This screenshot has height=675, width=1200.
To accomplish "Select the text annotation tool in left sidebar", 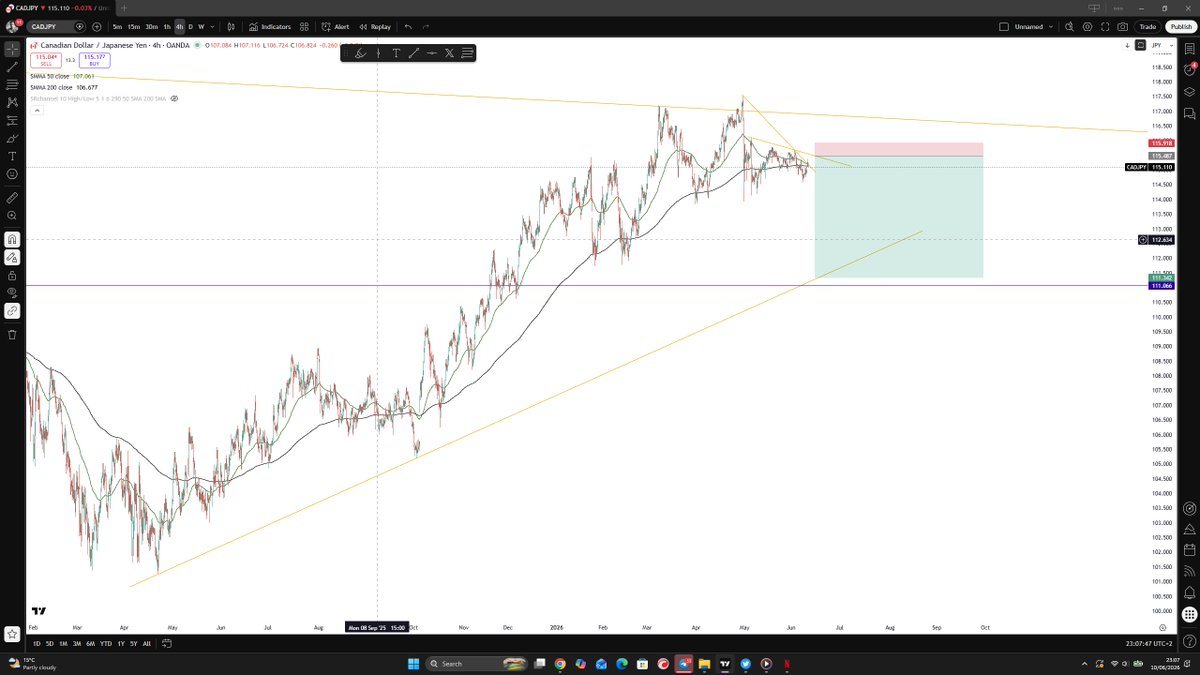I will (12, 156).
